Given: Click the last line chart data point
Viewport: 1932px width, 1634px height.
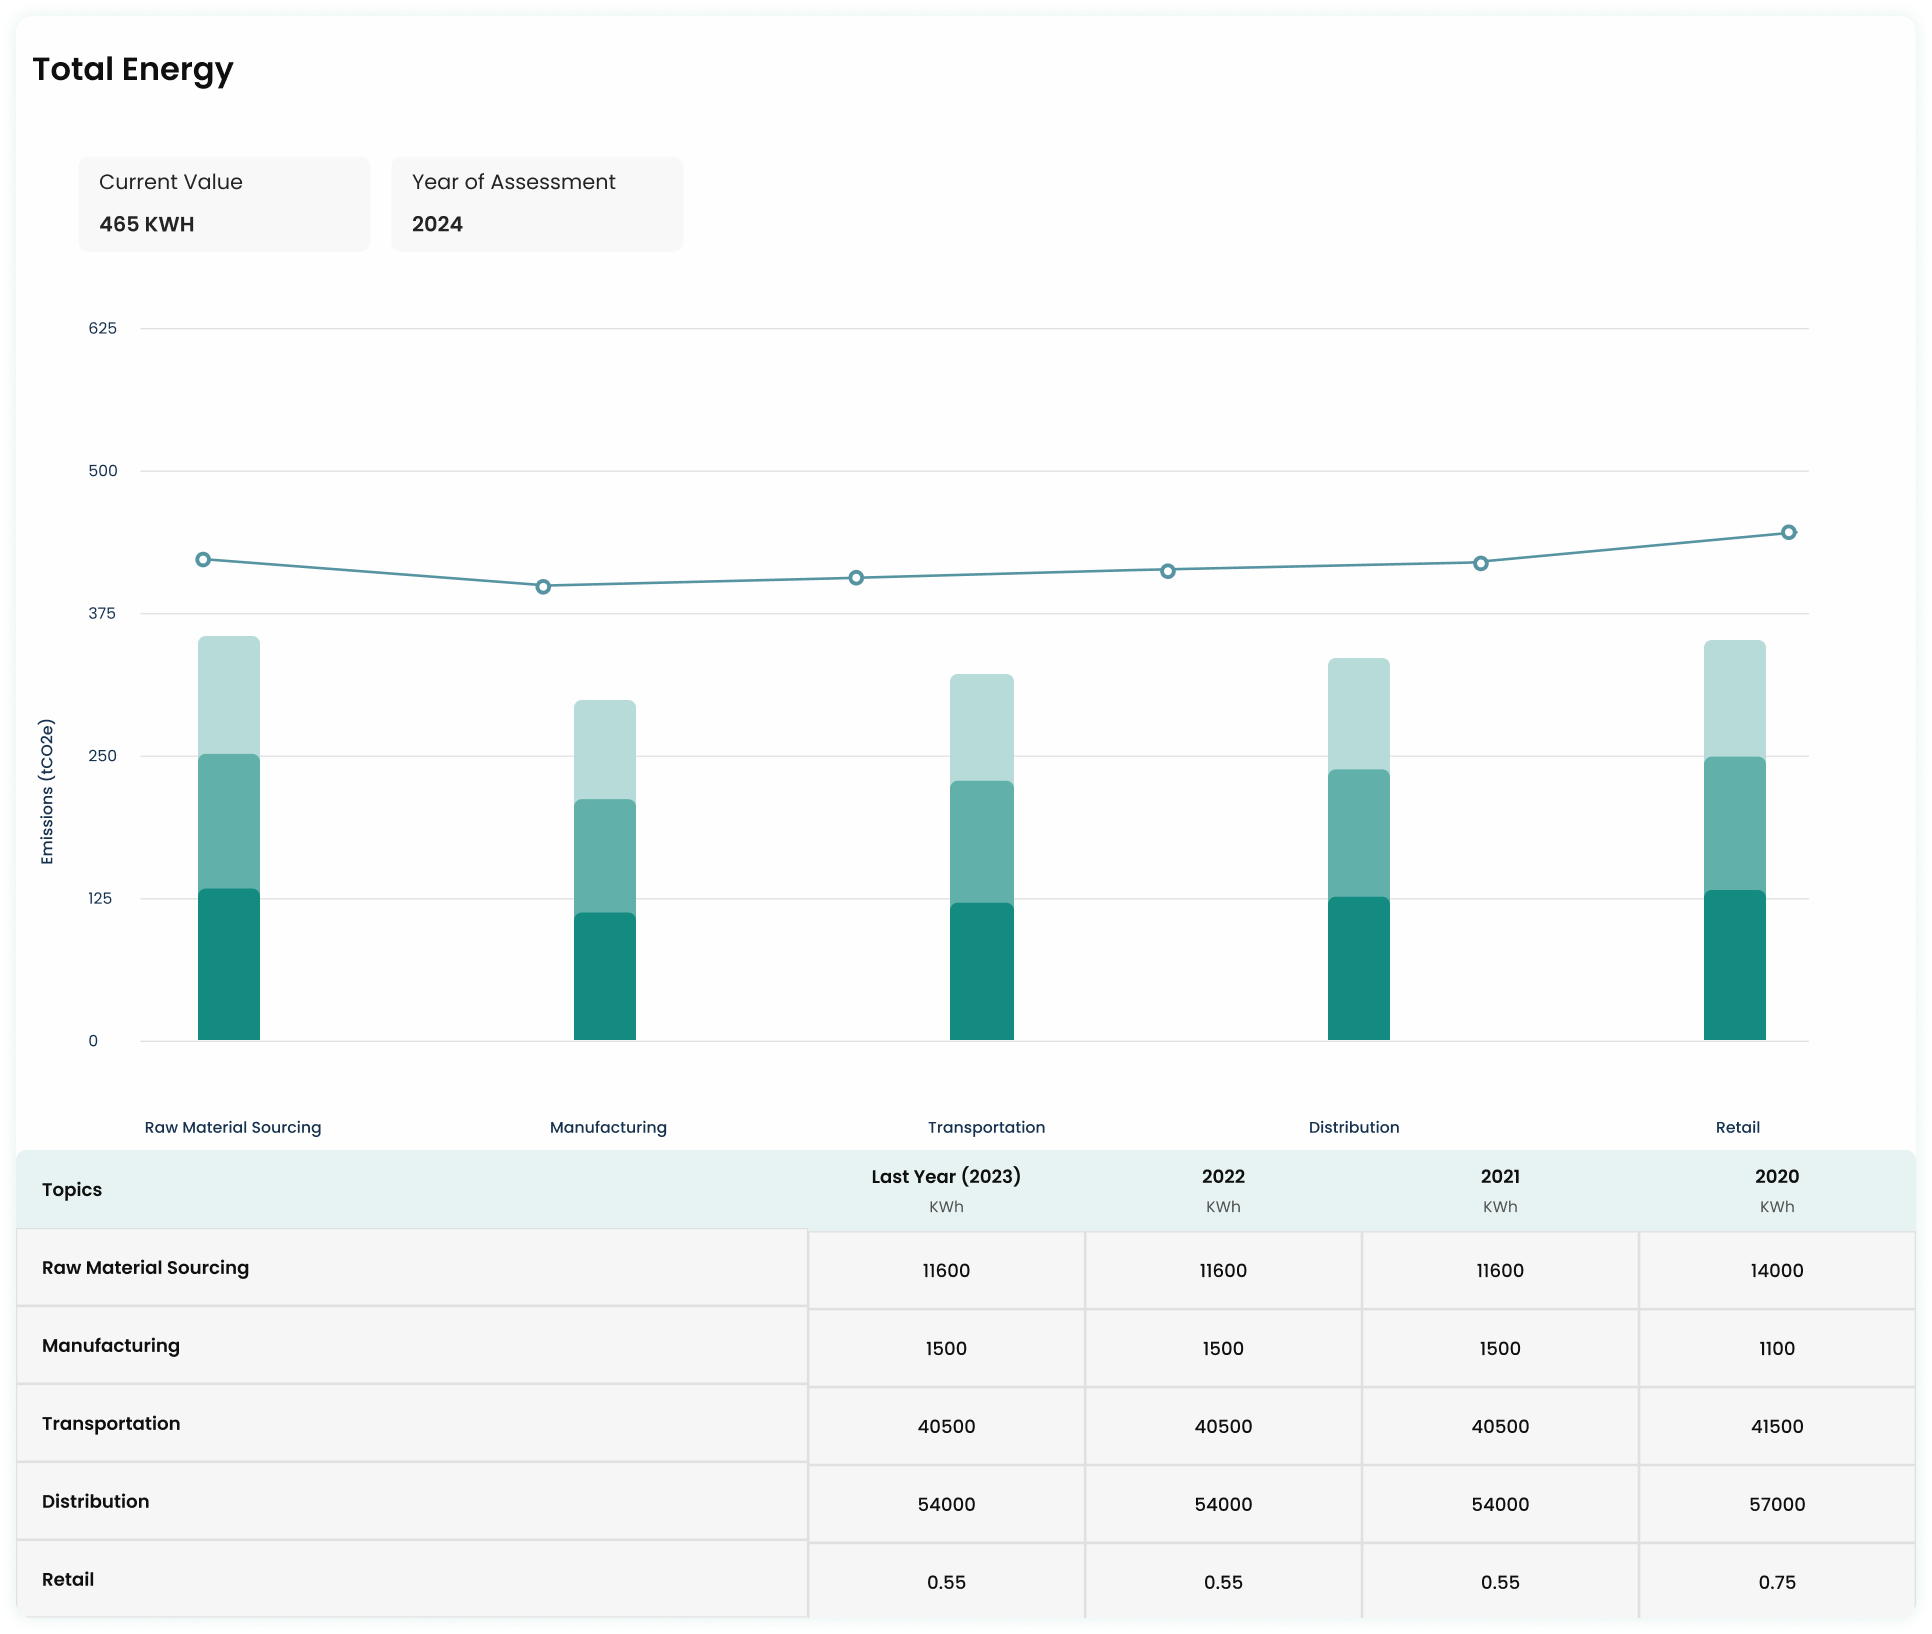Looking at the screenshot, I should point(1789,532).
